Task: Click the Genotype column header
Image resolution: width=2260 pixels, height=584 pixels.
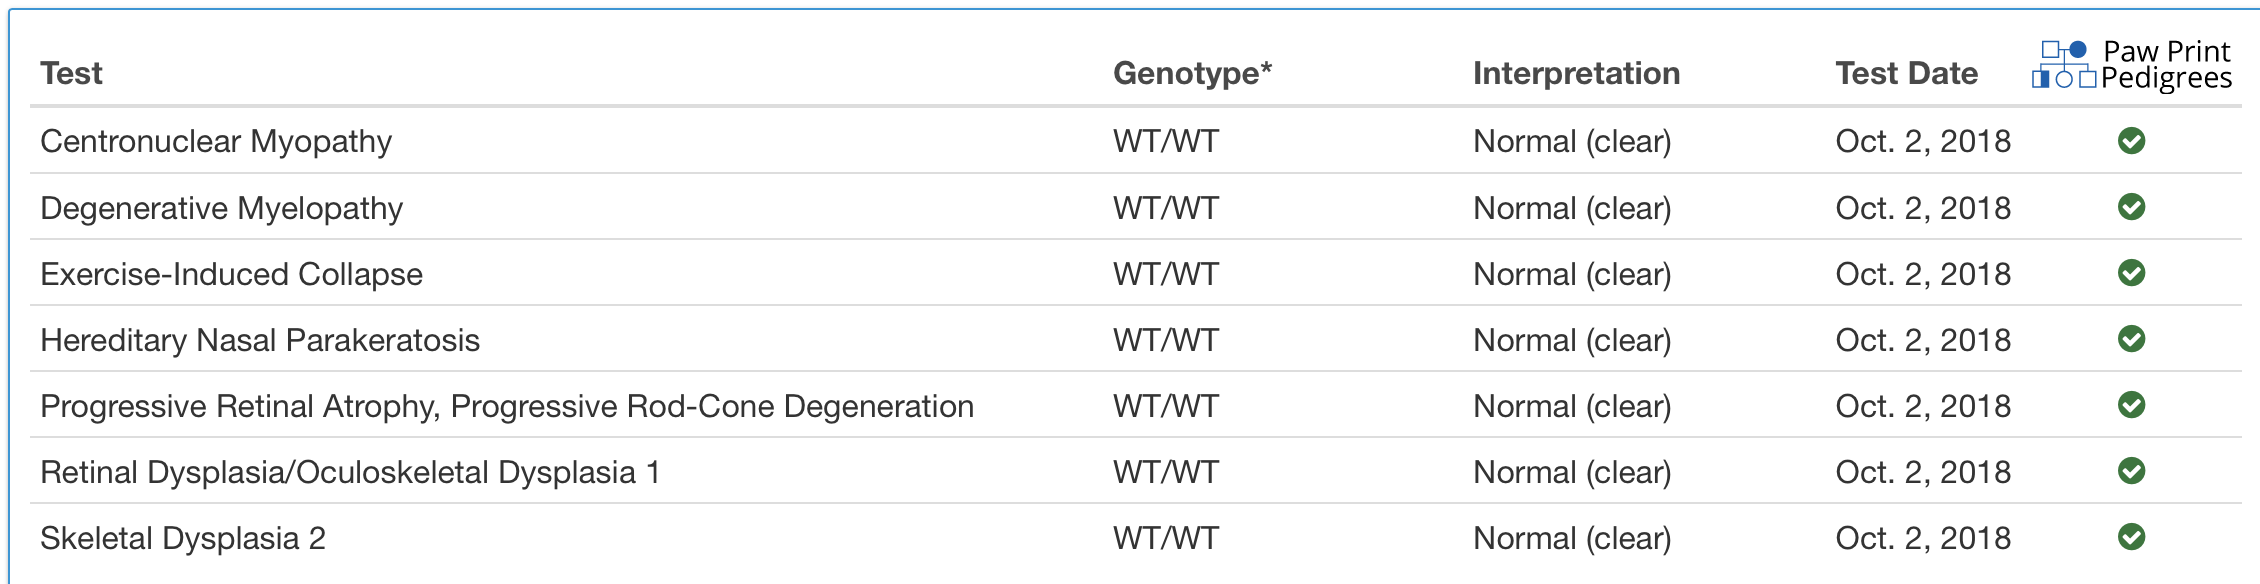Action: (x=1191, y=73)
